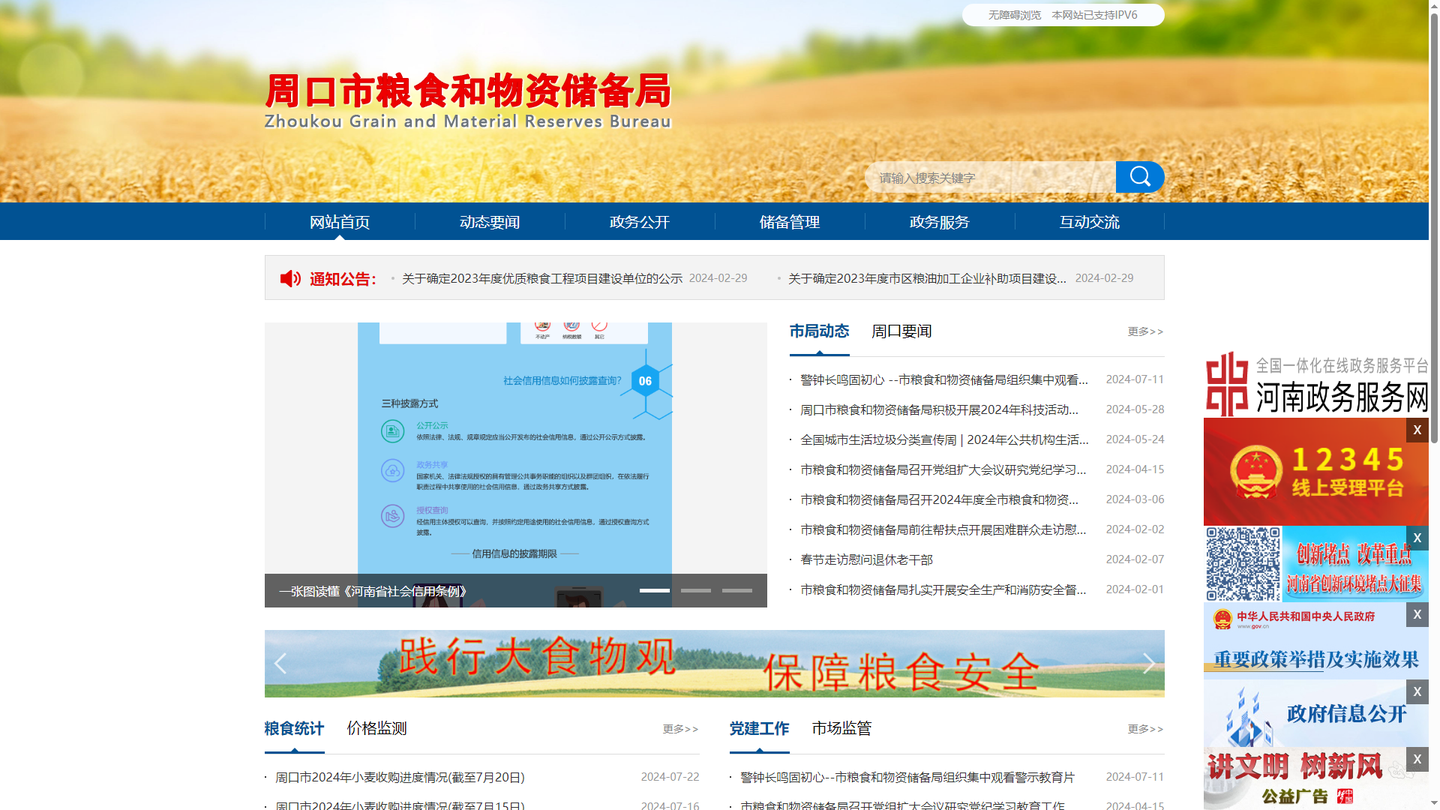Close the 创新堵点 QR code ad
1440x810 pixels.
tap(1417, 537)
